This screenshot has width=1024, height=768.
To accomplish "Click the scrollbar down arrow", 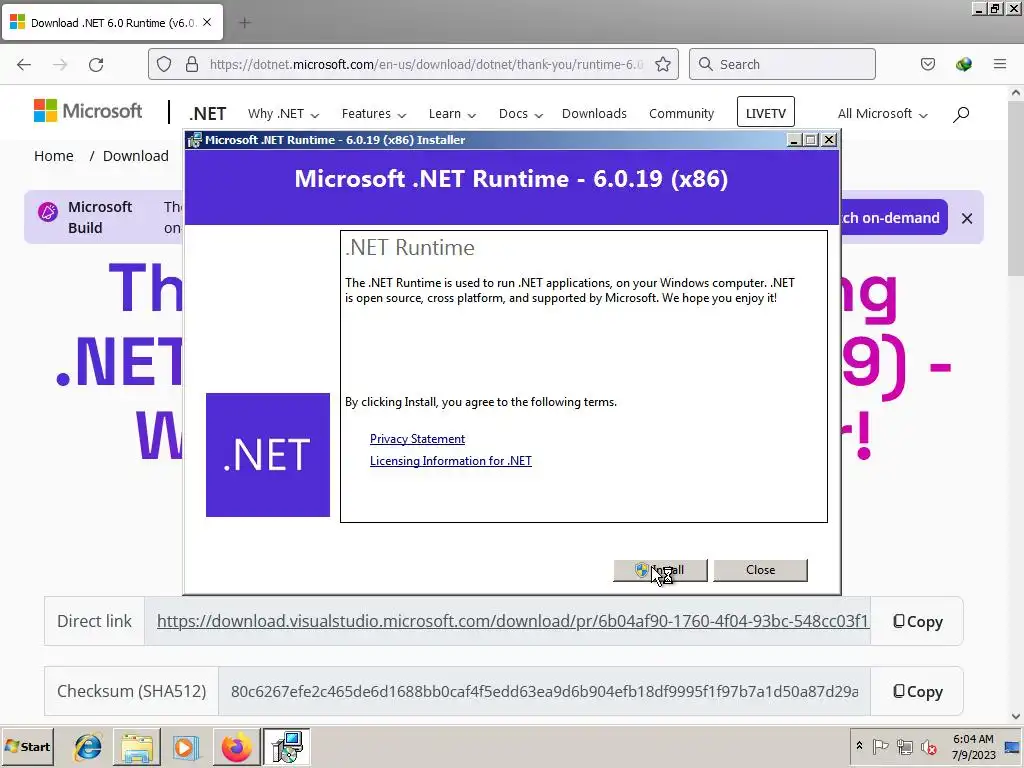I will pos(1016,716).
